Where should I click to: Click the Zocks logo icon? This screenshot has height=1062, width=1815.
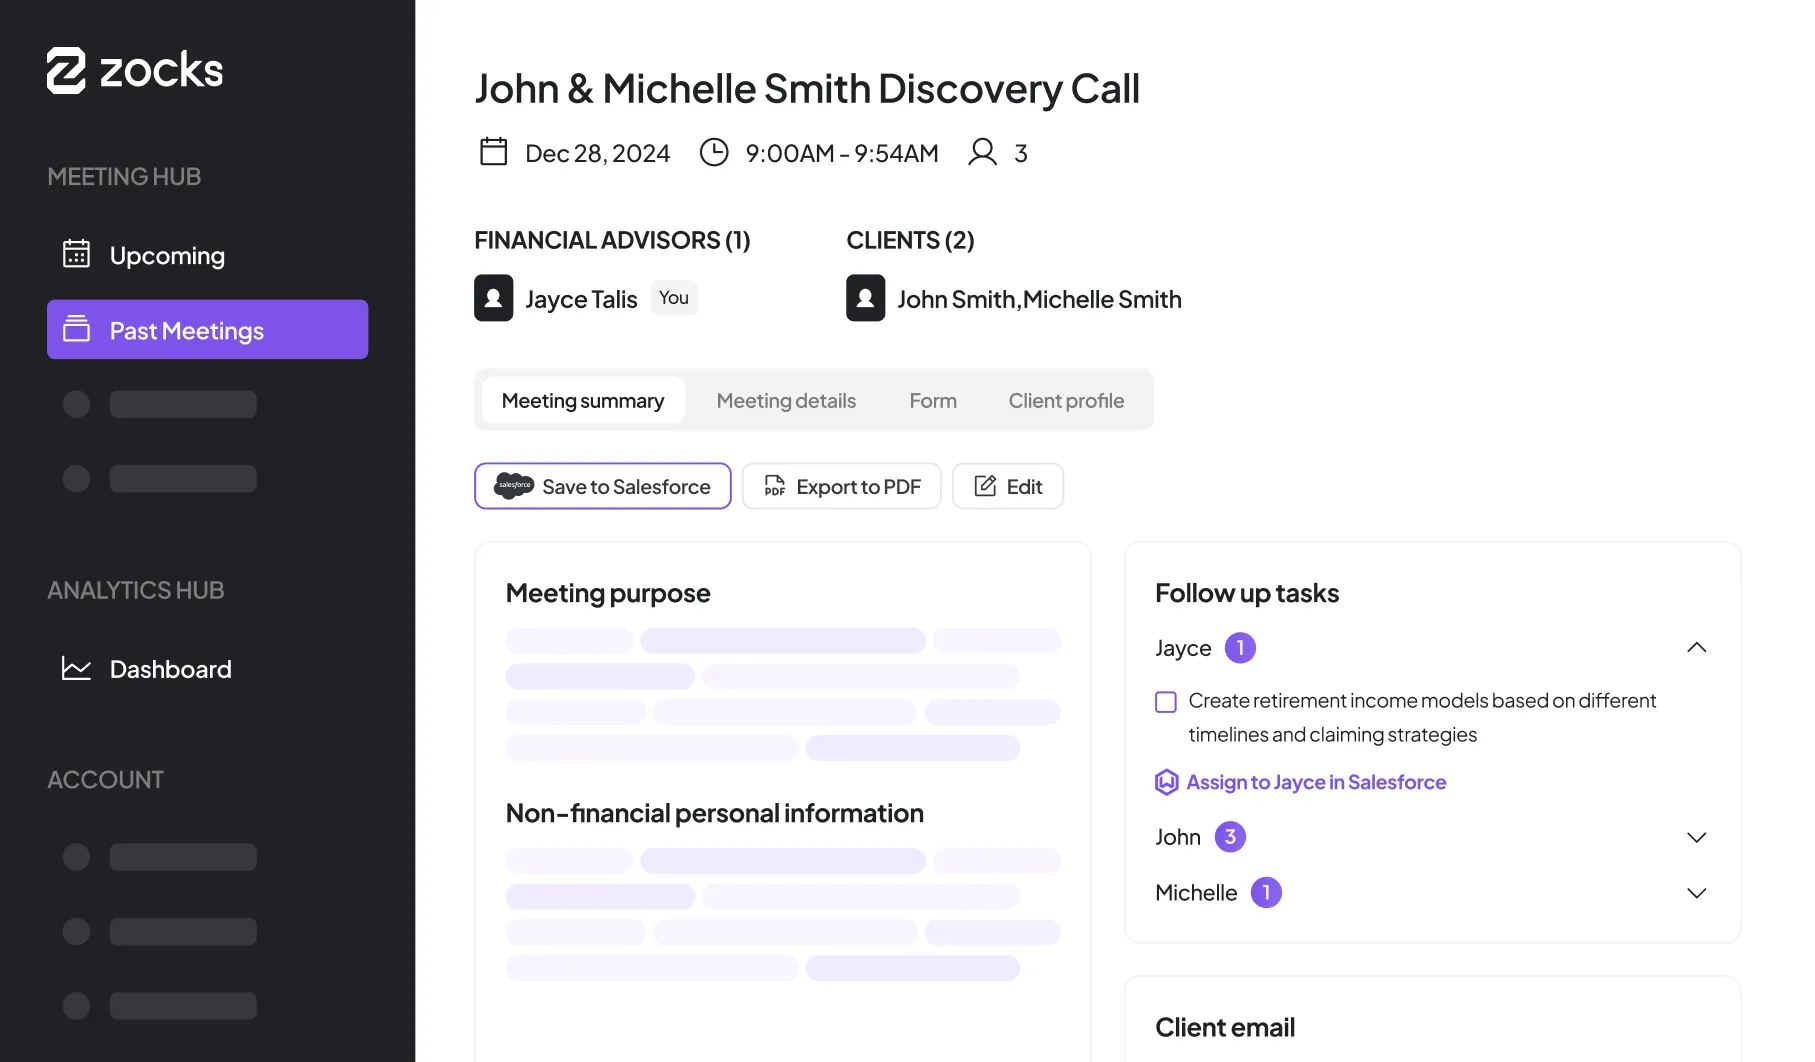(66, 70)
